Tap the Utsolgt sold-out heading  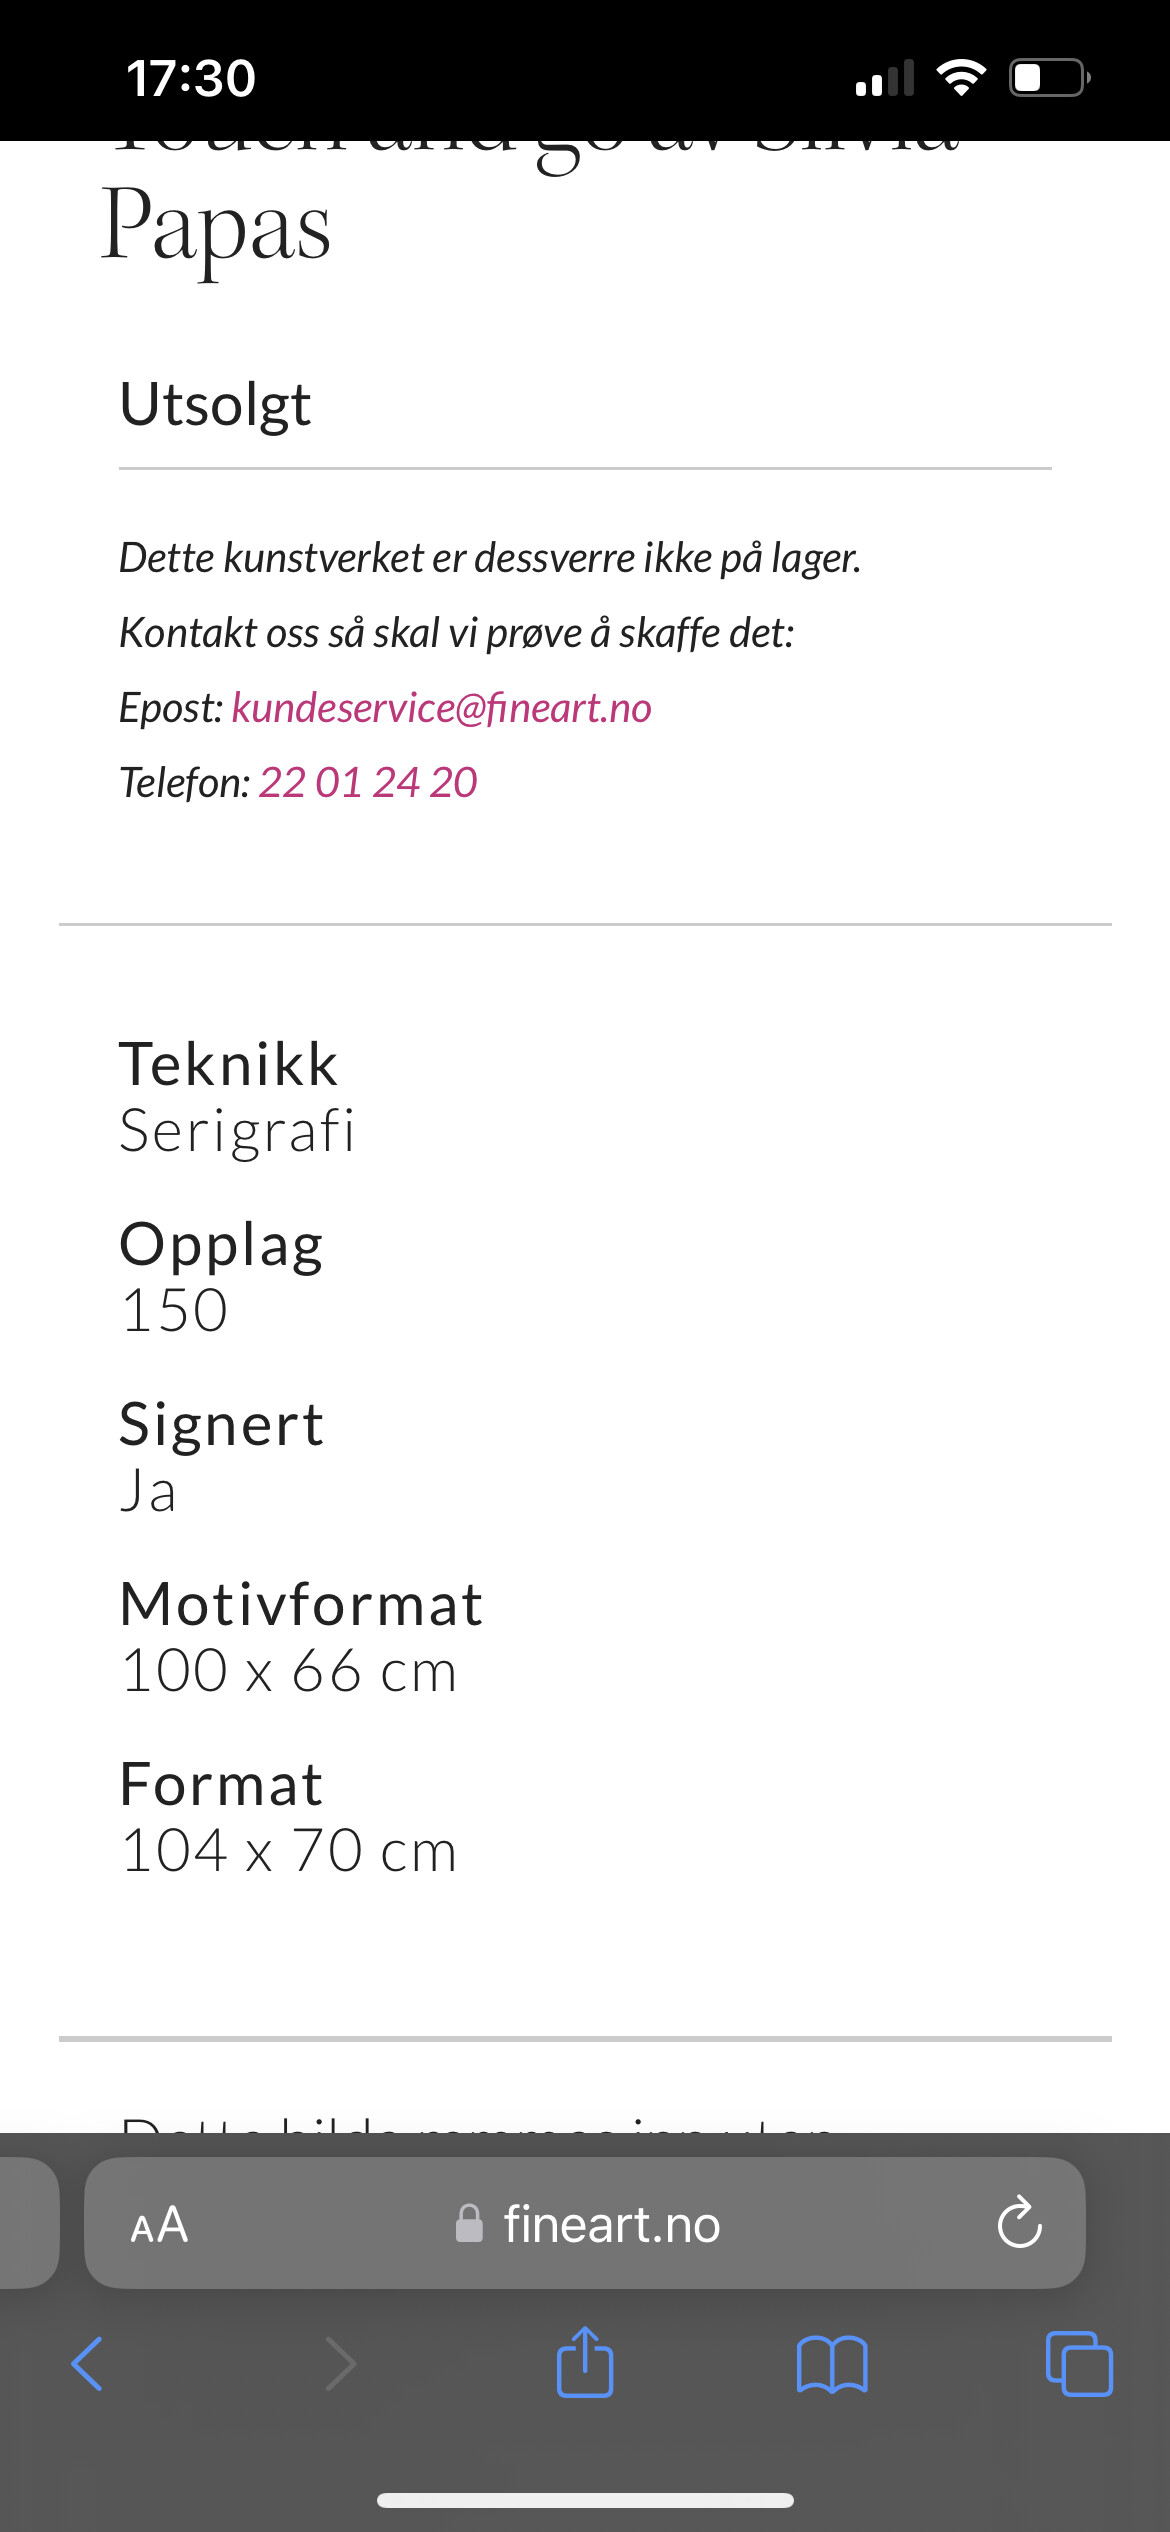pos(215,405)
